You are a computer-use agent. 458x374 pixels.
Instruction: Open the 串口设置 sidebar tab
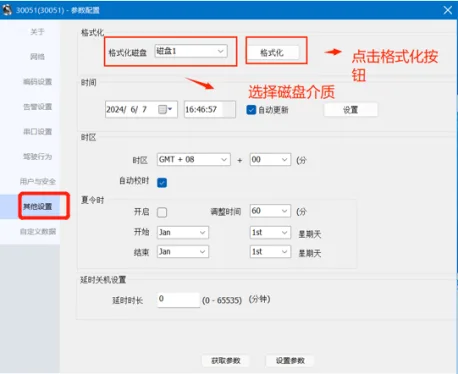click(37, 132)
